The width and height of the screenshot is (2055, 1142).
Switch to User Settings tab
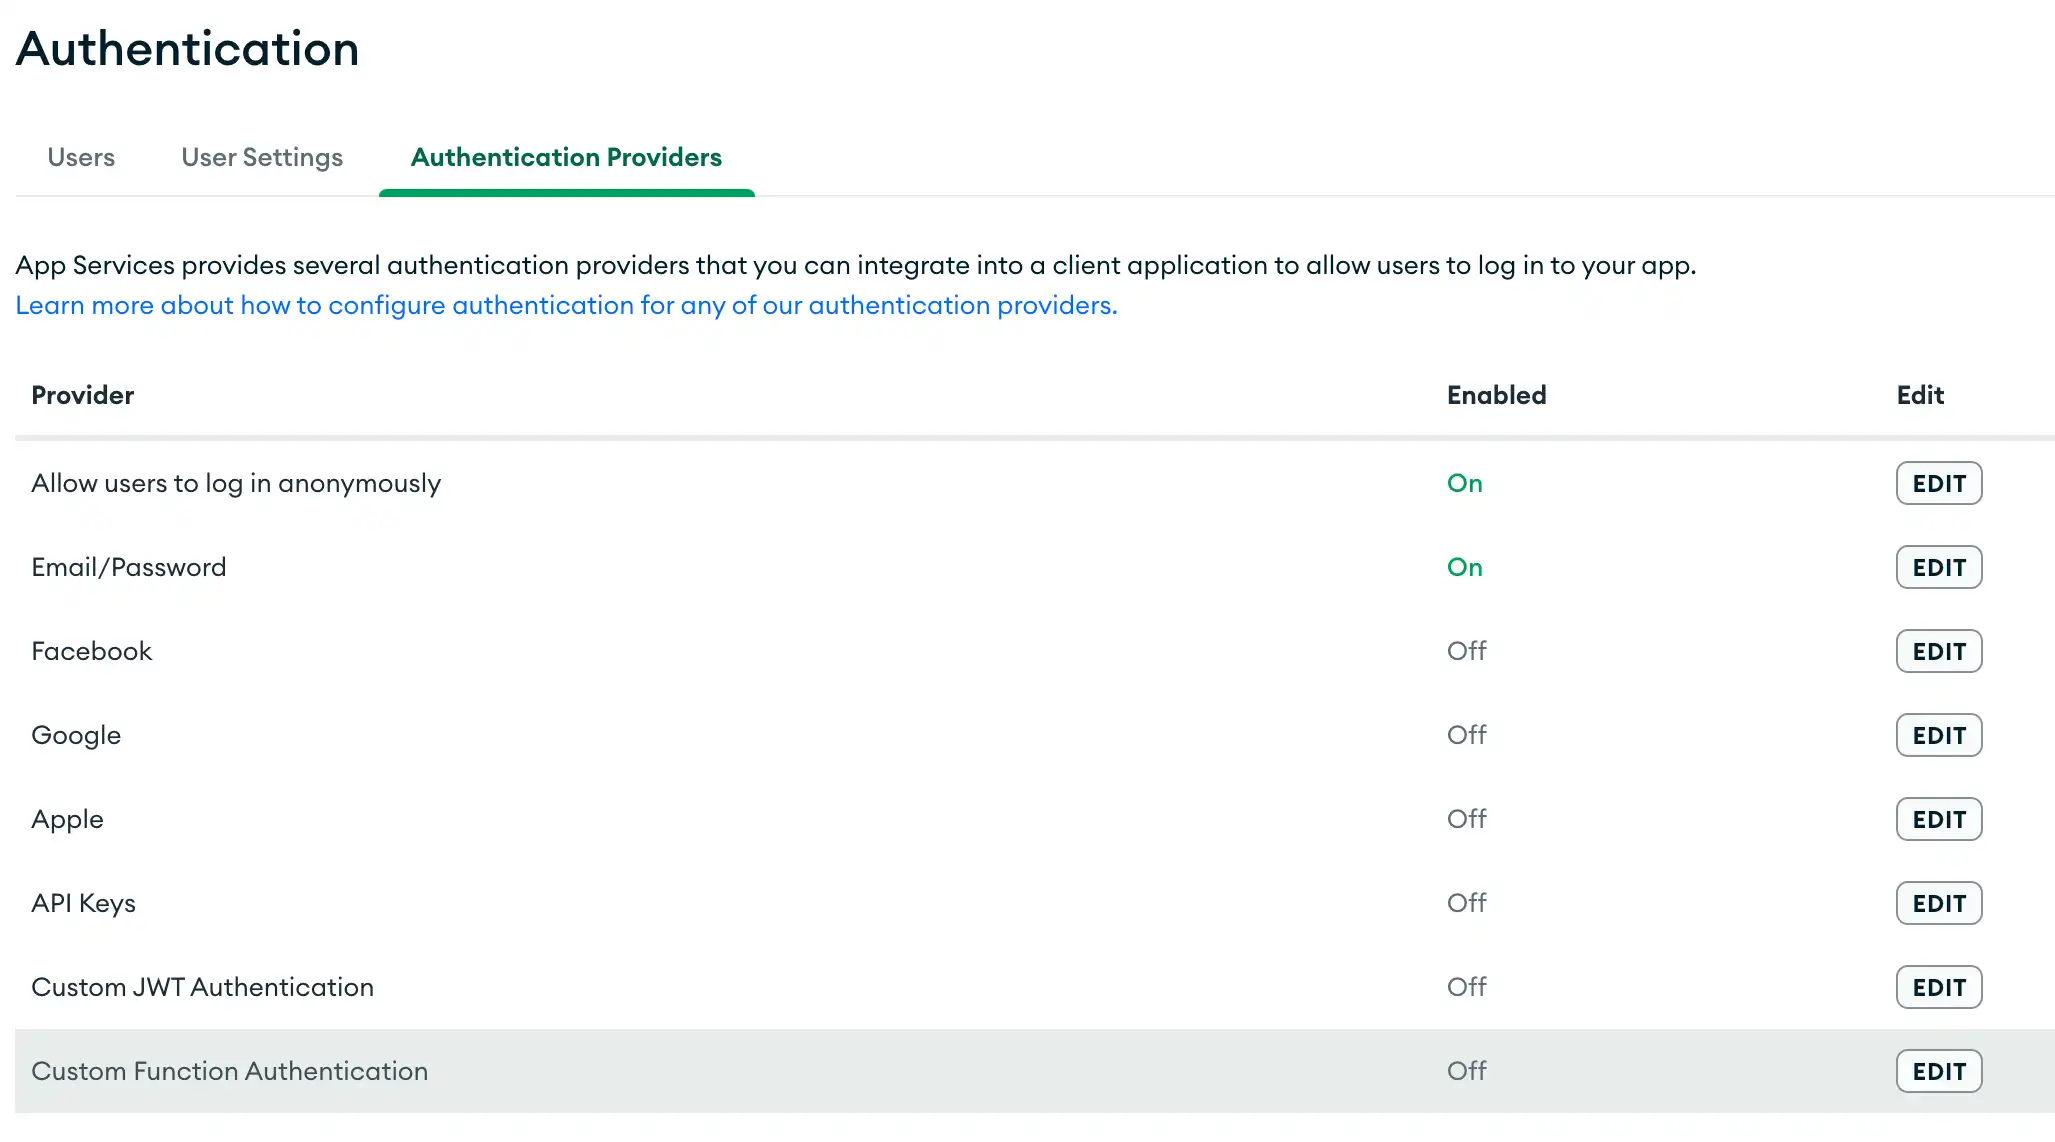[x=261, y=156]
